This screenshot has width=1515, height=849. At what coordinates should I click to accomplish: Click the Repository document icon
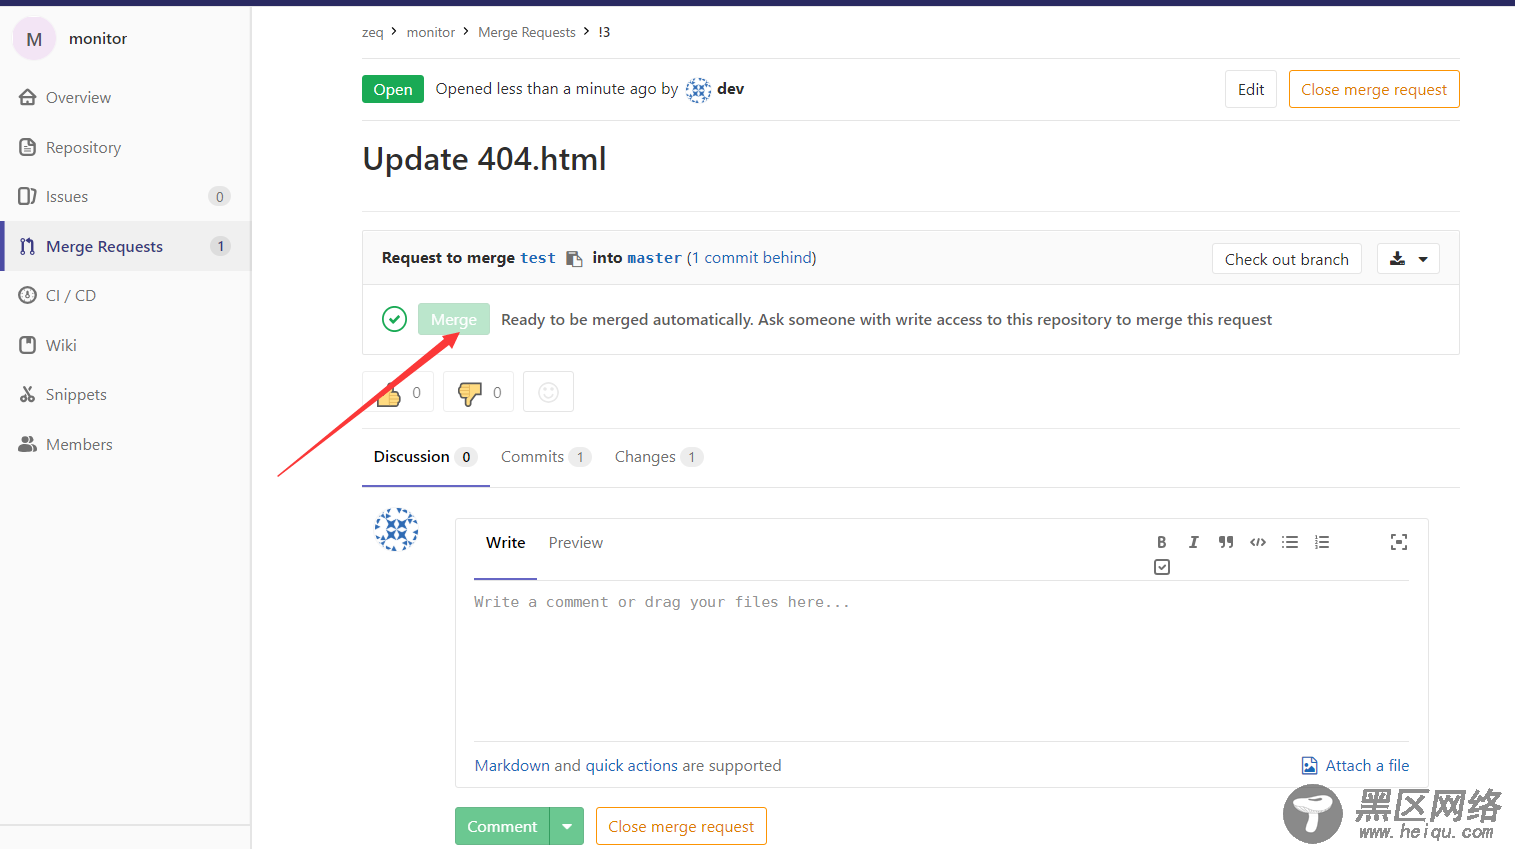point(28,147)
